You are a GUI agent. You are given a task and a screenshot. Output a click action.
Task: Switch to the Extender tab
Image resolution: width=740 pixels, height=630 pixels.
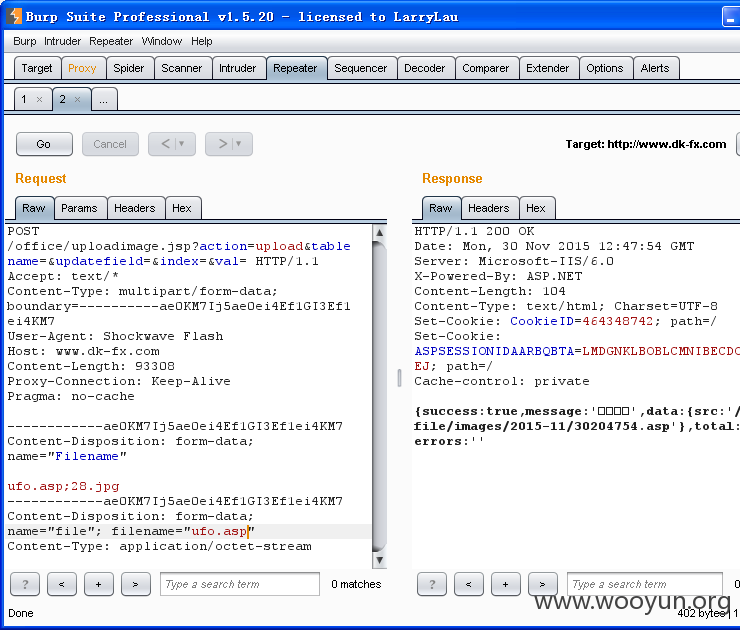click(x=547, y=68)
